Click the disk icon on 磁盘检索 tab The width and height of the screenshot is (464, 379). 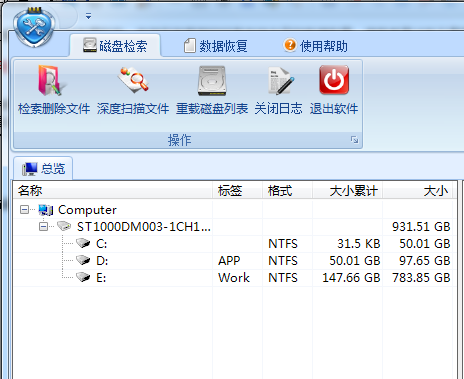90,45
